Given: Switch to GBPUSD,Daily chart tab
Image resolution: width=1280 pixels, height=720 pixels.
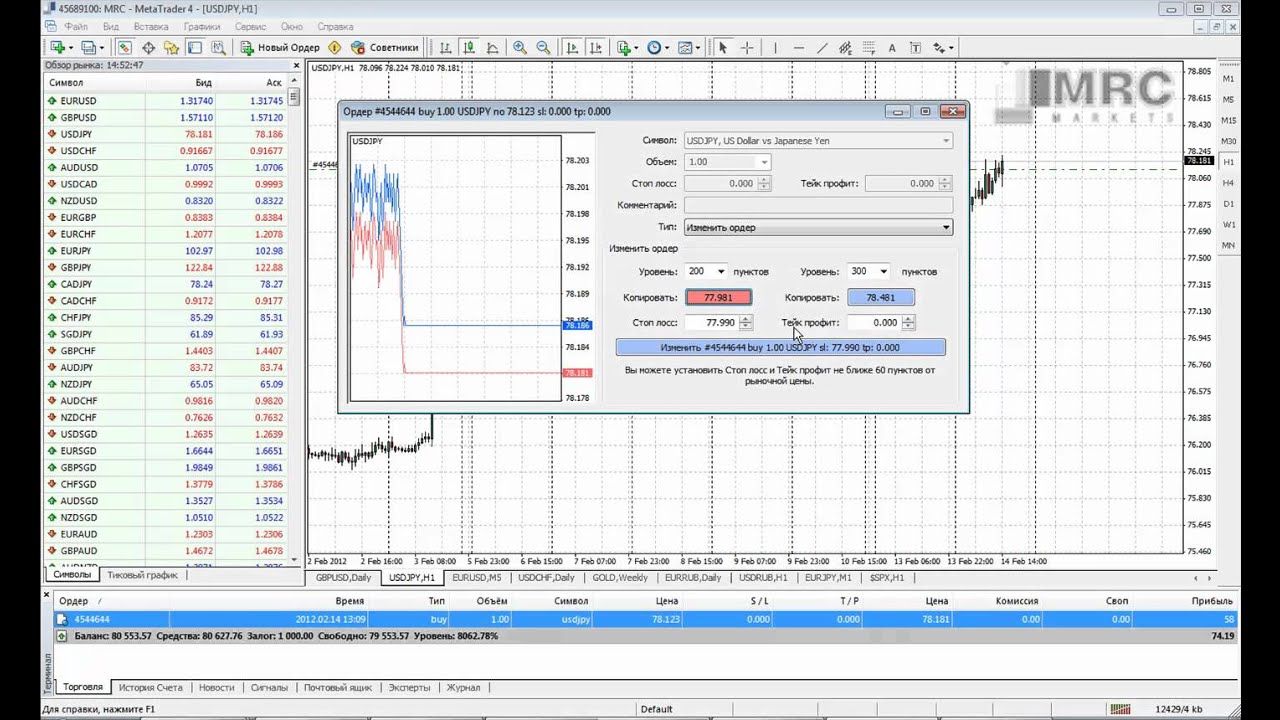Looking at the screenshot, I should coord(343,578).
